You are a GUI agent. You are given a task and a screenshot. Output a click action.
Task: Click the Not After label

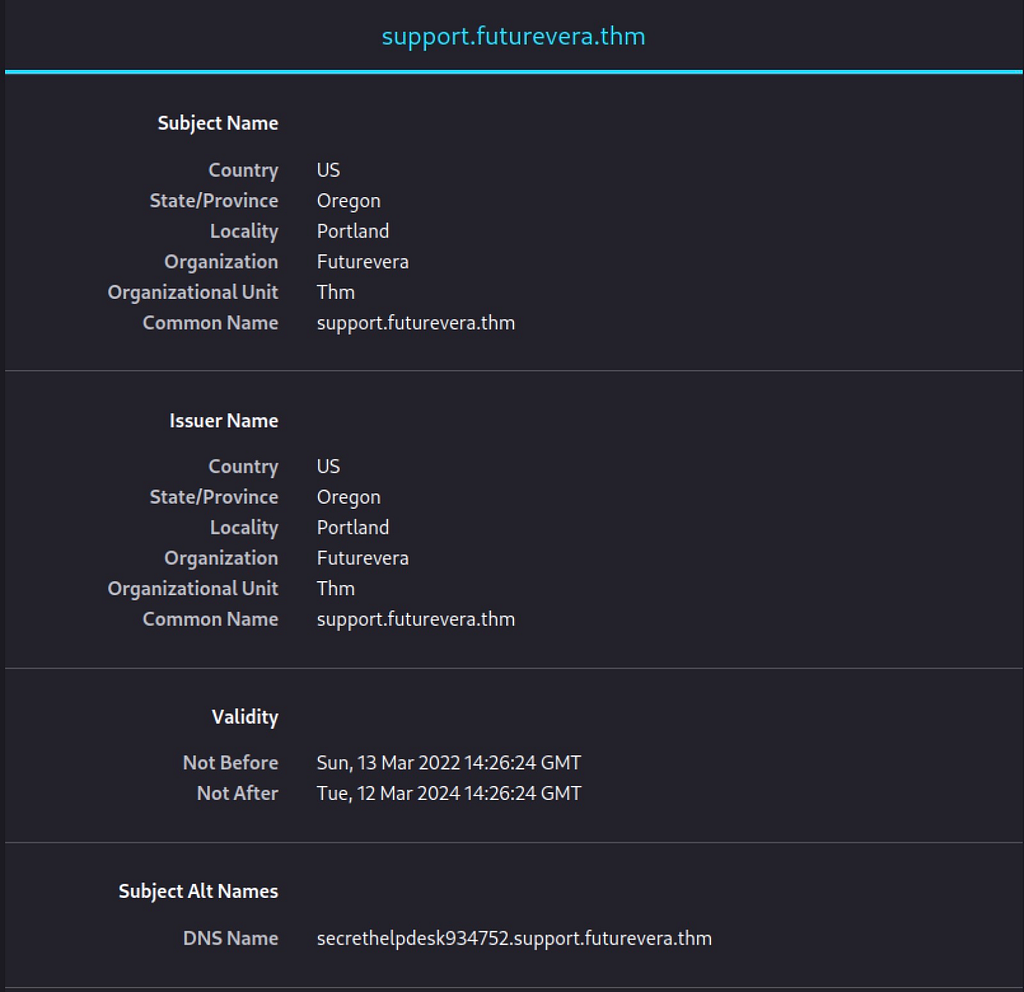238,793
